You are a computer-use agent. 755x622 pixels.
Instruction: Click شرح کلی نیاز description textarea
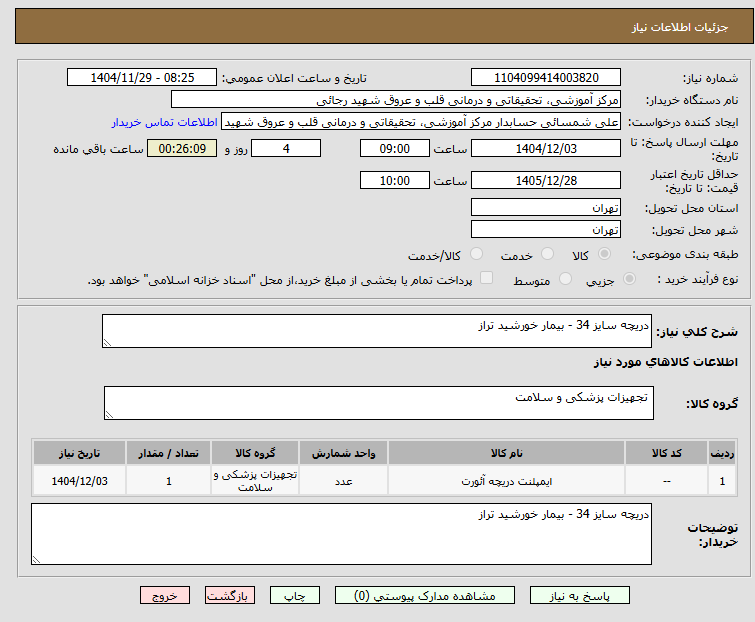tap(377, 331)
